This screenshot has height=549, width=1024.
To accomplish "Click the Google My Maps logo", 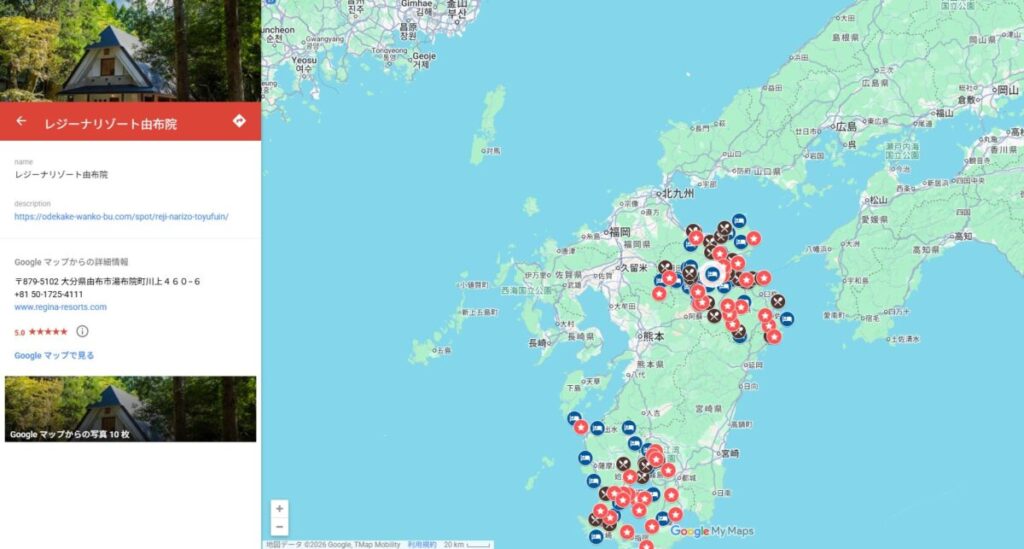I will point(711,531).
